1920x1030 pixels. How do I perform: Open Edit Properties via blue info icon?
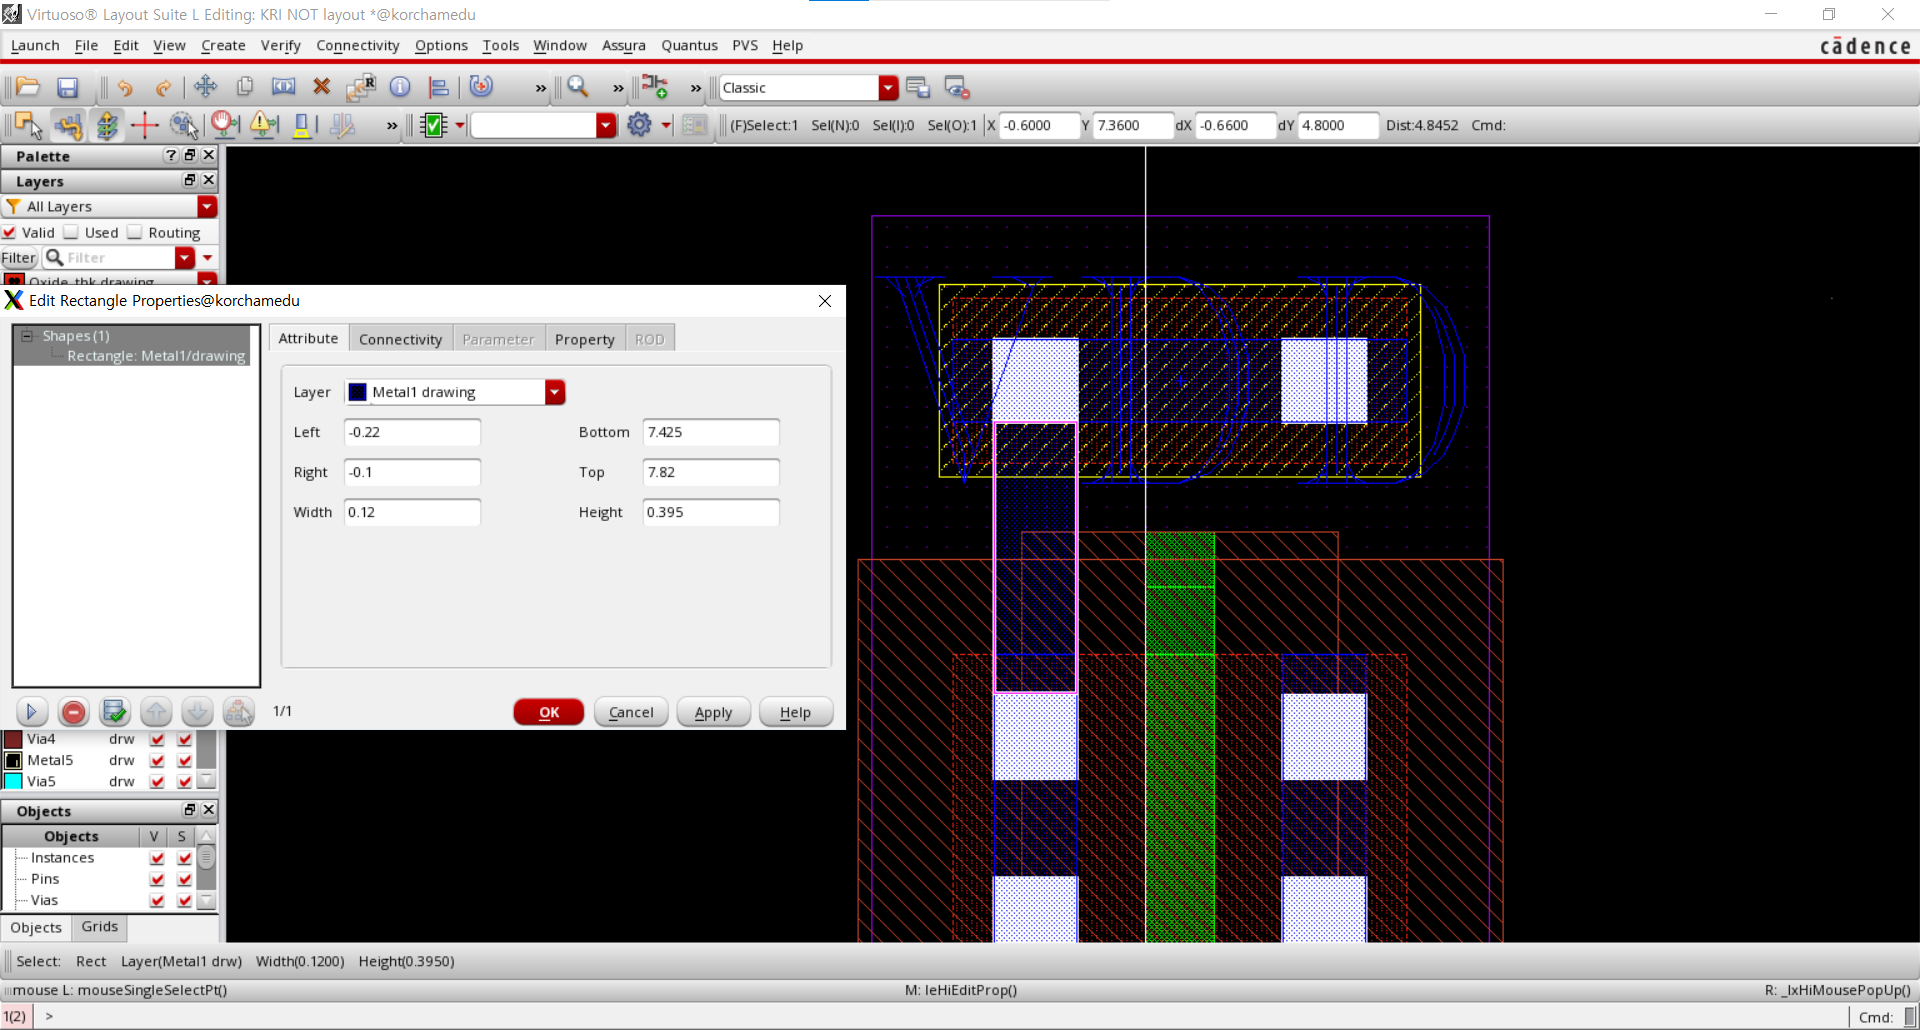coord(400,87)
